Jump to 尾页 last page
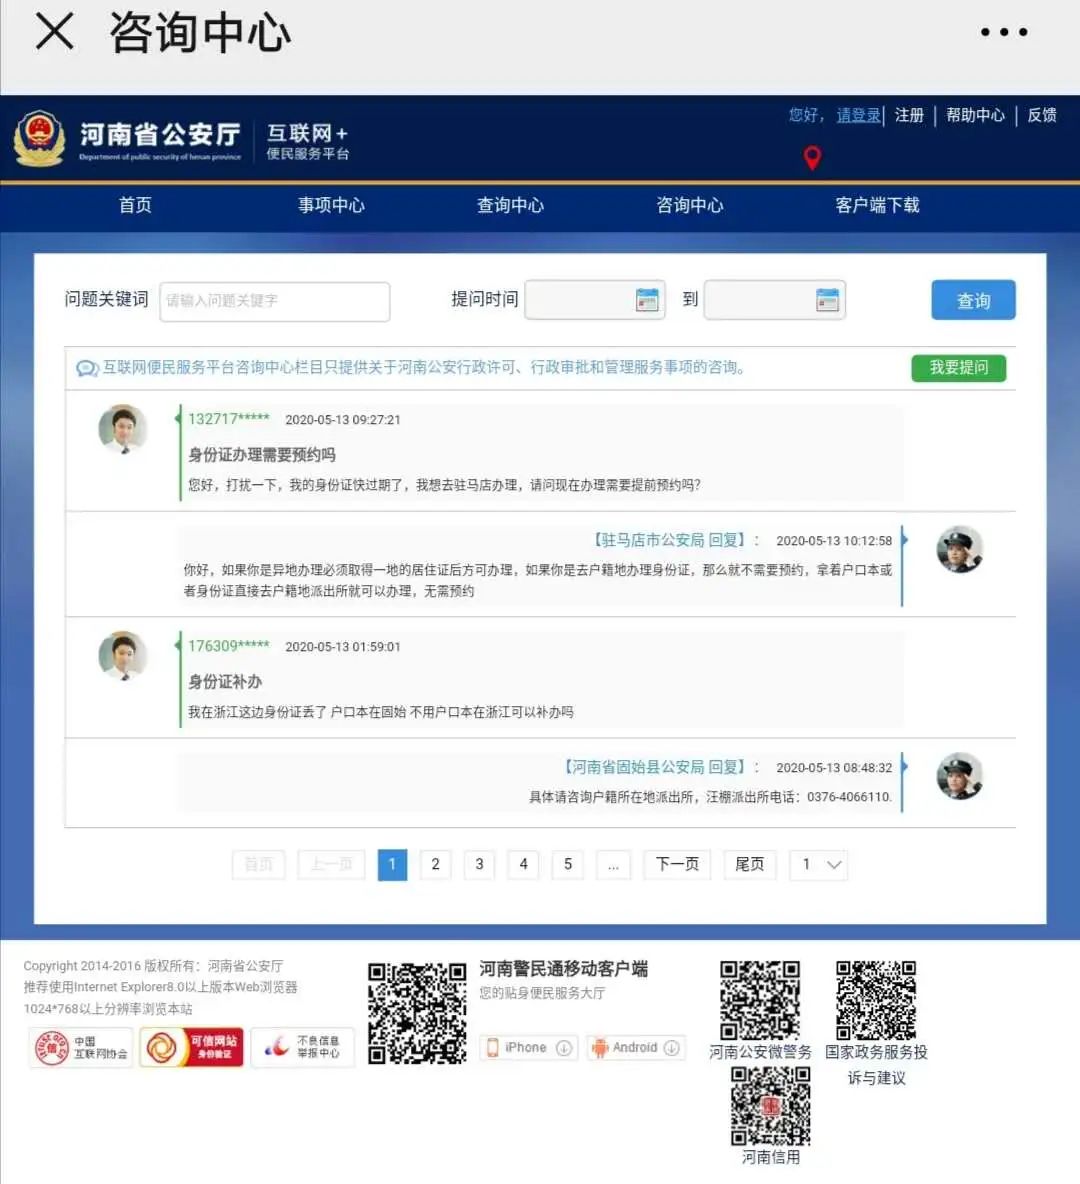Screen dimensions: 1080x1184 (x=749, y=865)
